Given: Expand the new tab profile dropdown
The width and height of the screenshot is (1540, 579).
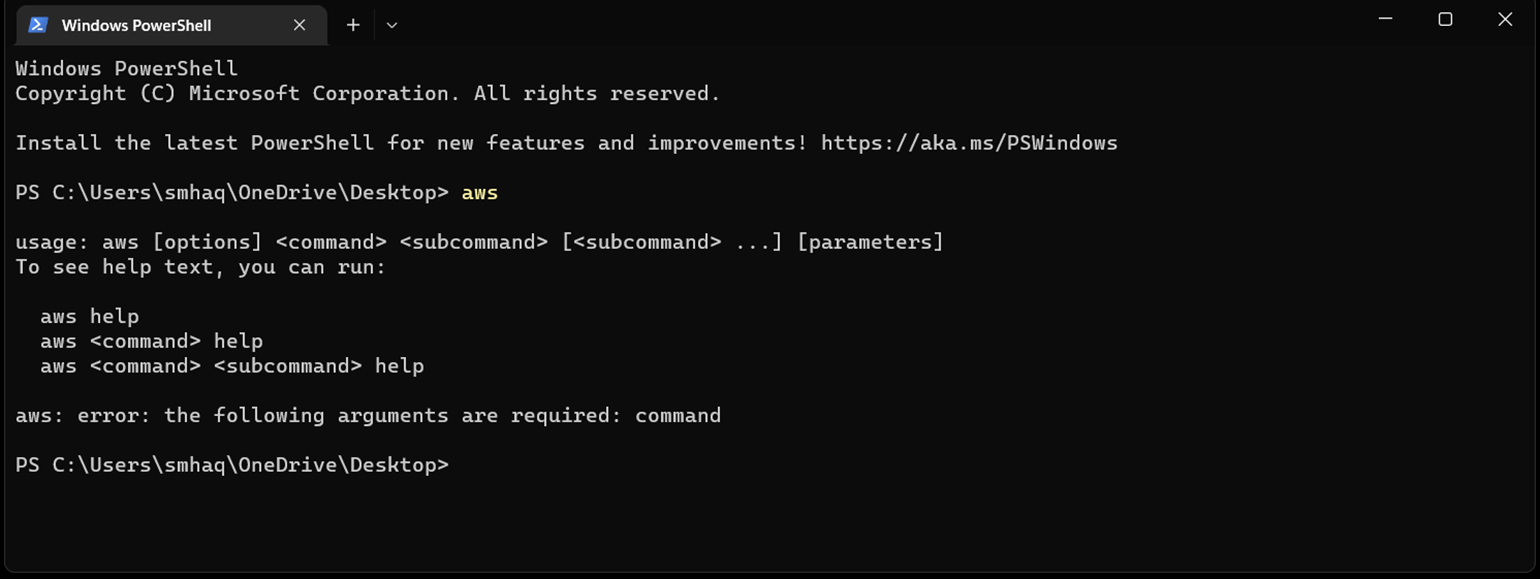Looking at the screenshot, I should coord(392,25).
